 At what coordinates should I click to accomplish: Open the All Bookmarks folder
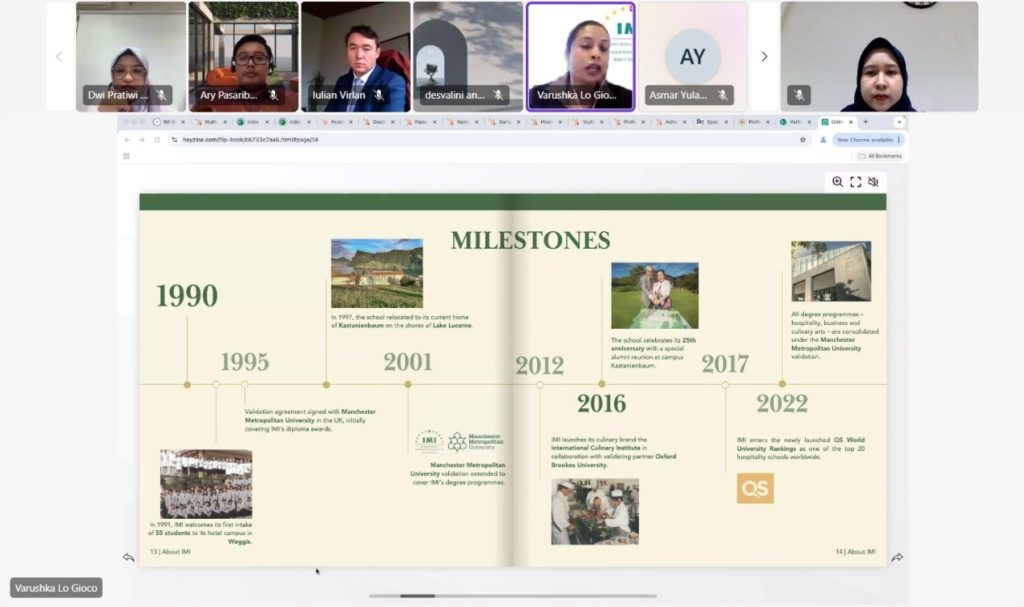click(880, 156)
